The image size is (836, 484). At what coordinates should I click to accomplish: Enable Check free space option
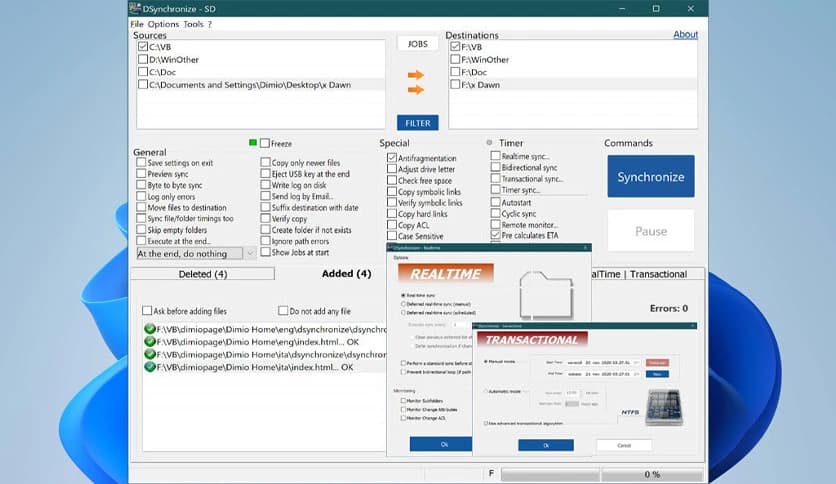tap(392, 180)
